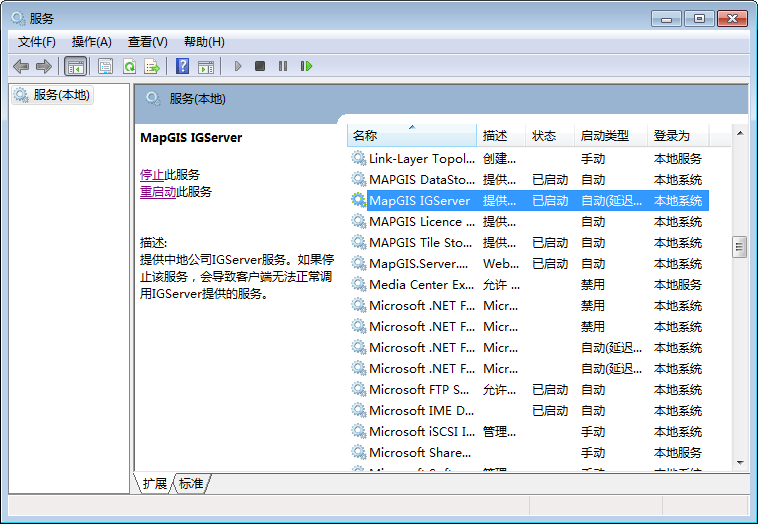
Task: Click 已启动 status of MAPGIS DataSto... row
Action: click(x=550, y=179)
